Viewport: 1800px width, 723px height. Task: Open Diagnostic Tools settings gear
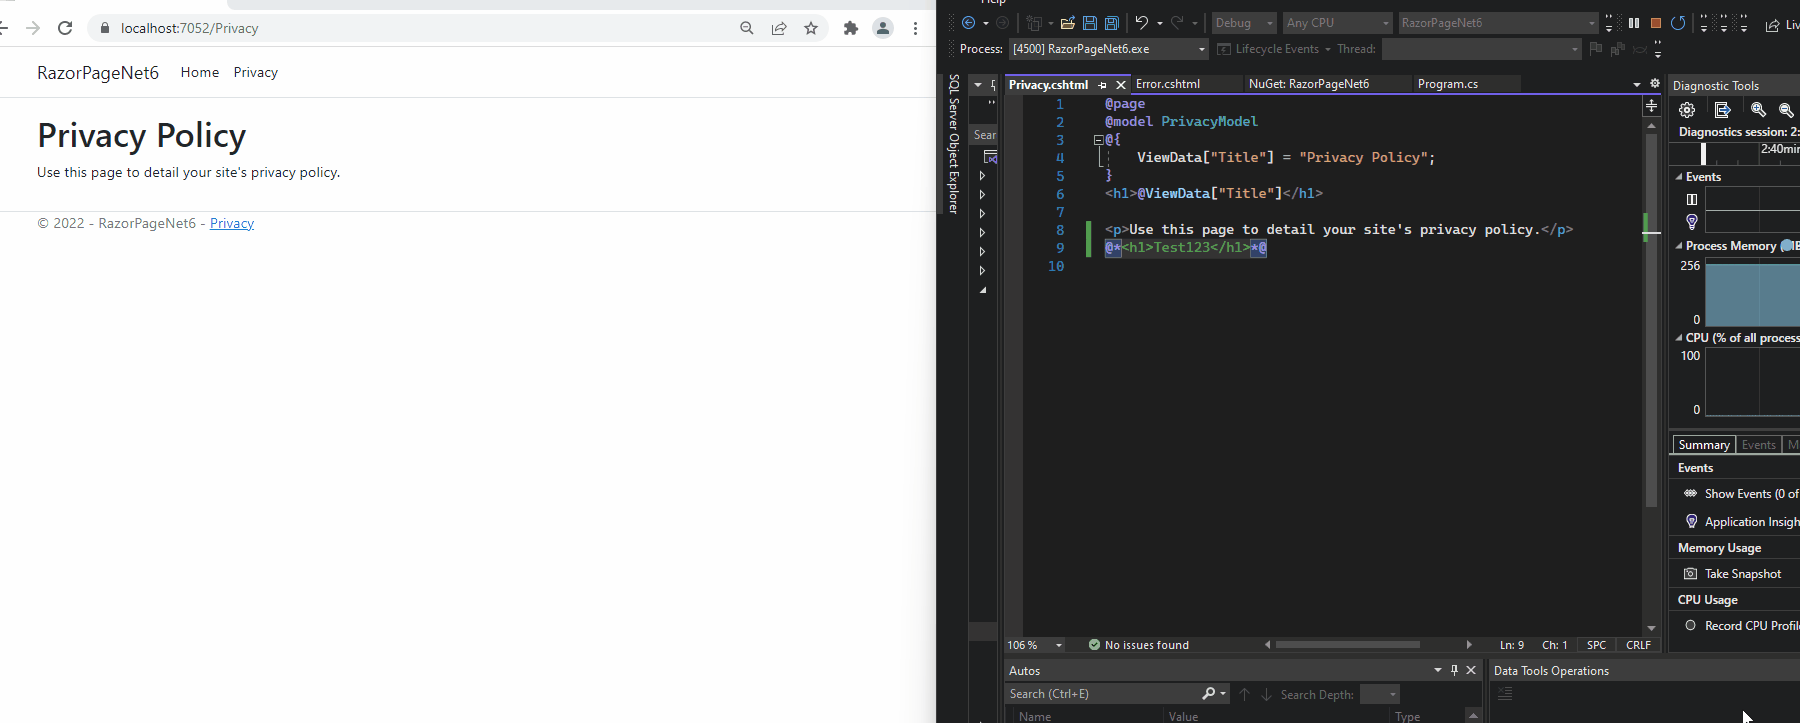[x=1687, y=110]
